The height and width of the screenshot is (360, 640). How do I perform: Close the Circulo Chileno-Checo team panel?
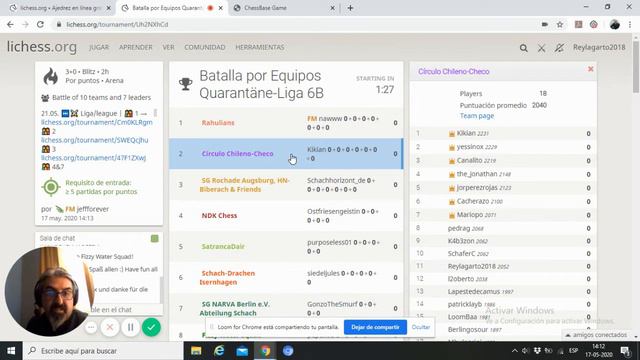pyautogui.click(x=590, y=69)
